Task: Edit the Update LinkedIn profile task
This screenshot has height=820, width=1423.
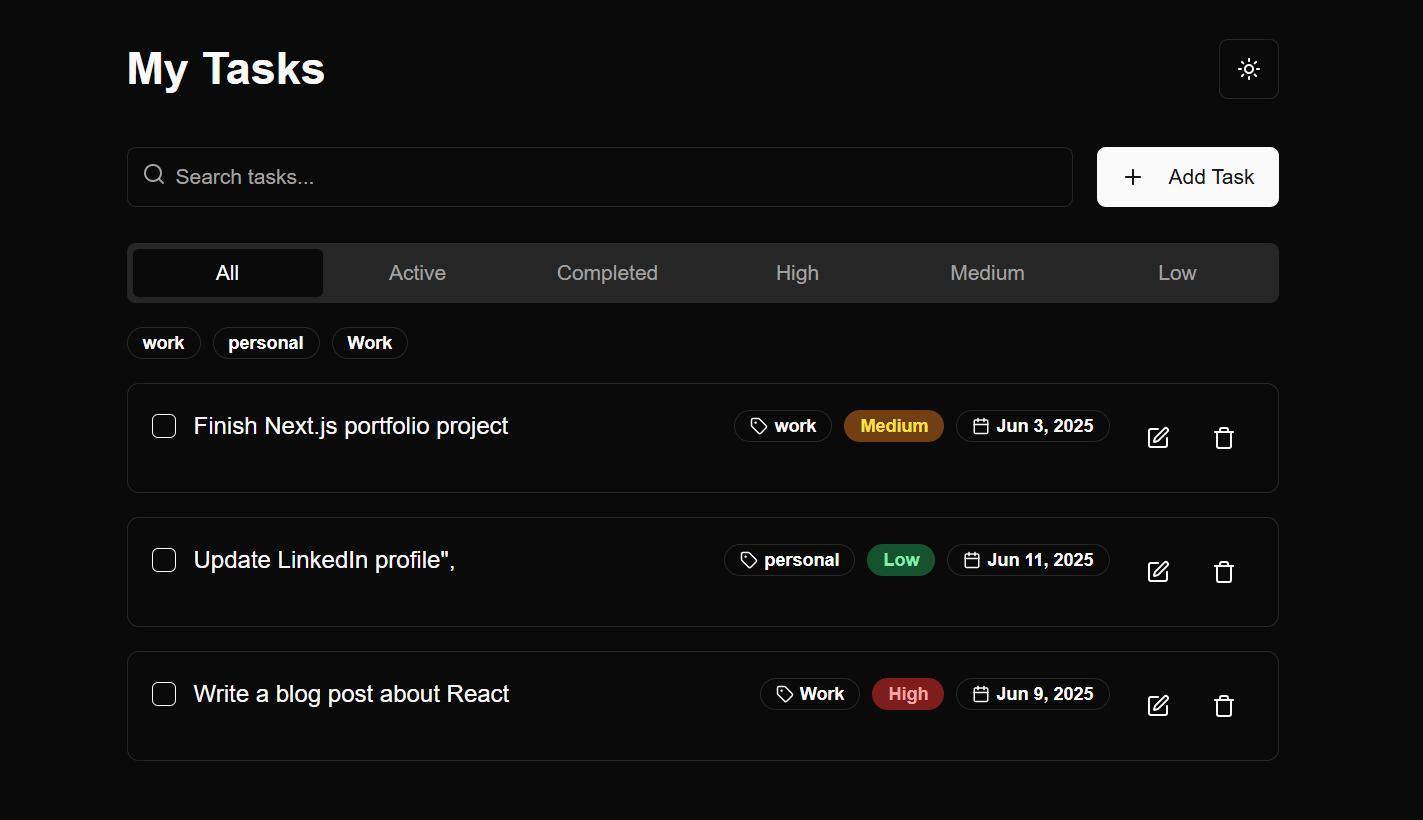Action: [1158, 572]
